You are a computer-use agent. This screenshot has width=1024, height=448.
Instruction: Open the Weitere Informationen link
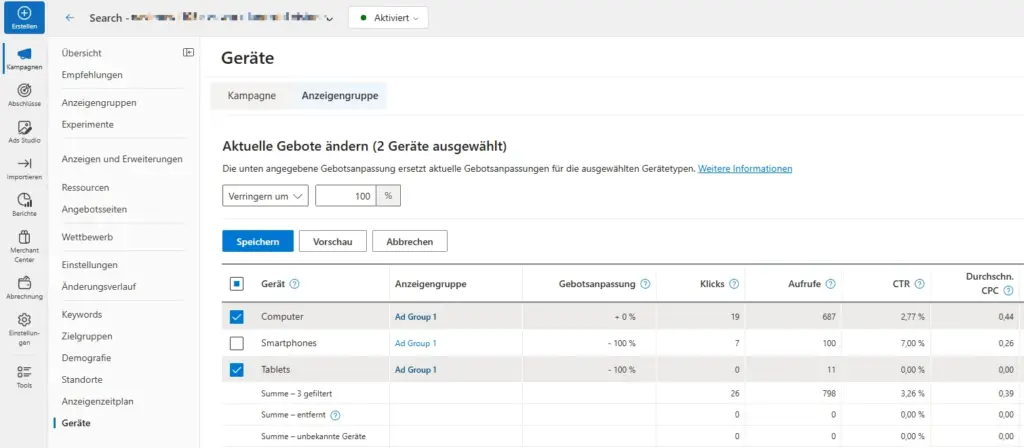(x=745, y=168)
